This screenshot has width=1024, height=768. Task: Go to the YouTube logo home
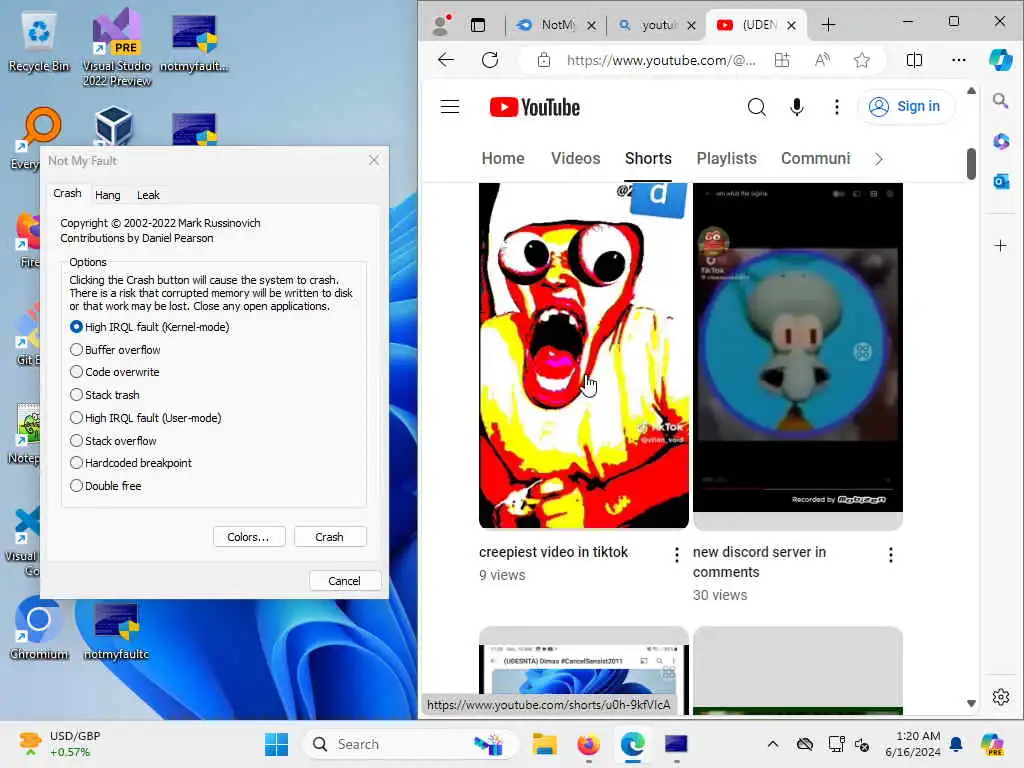pyautogui.click(x=535, y=107)
